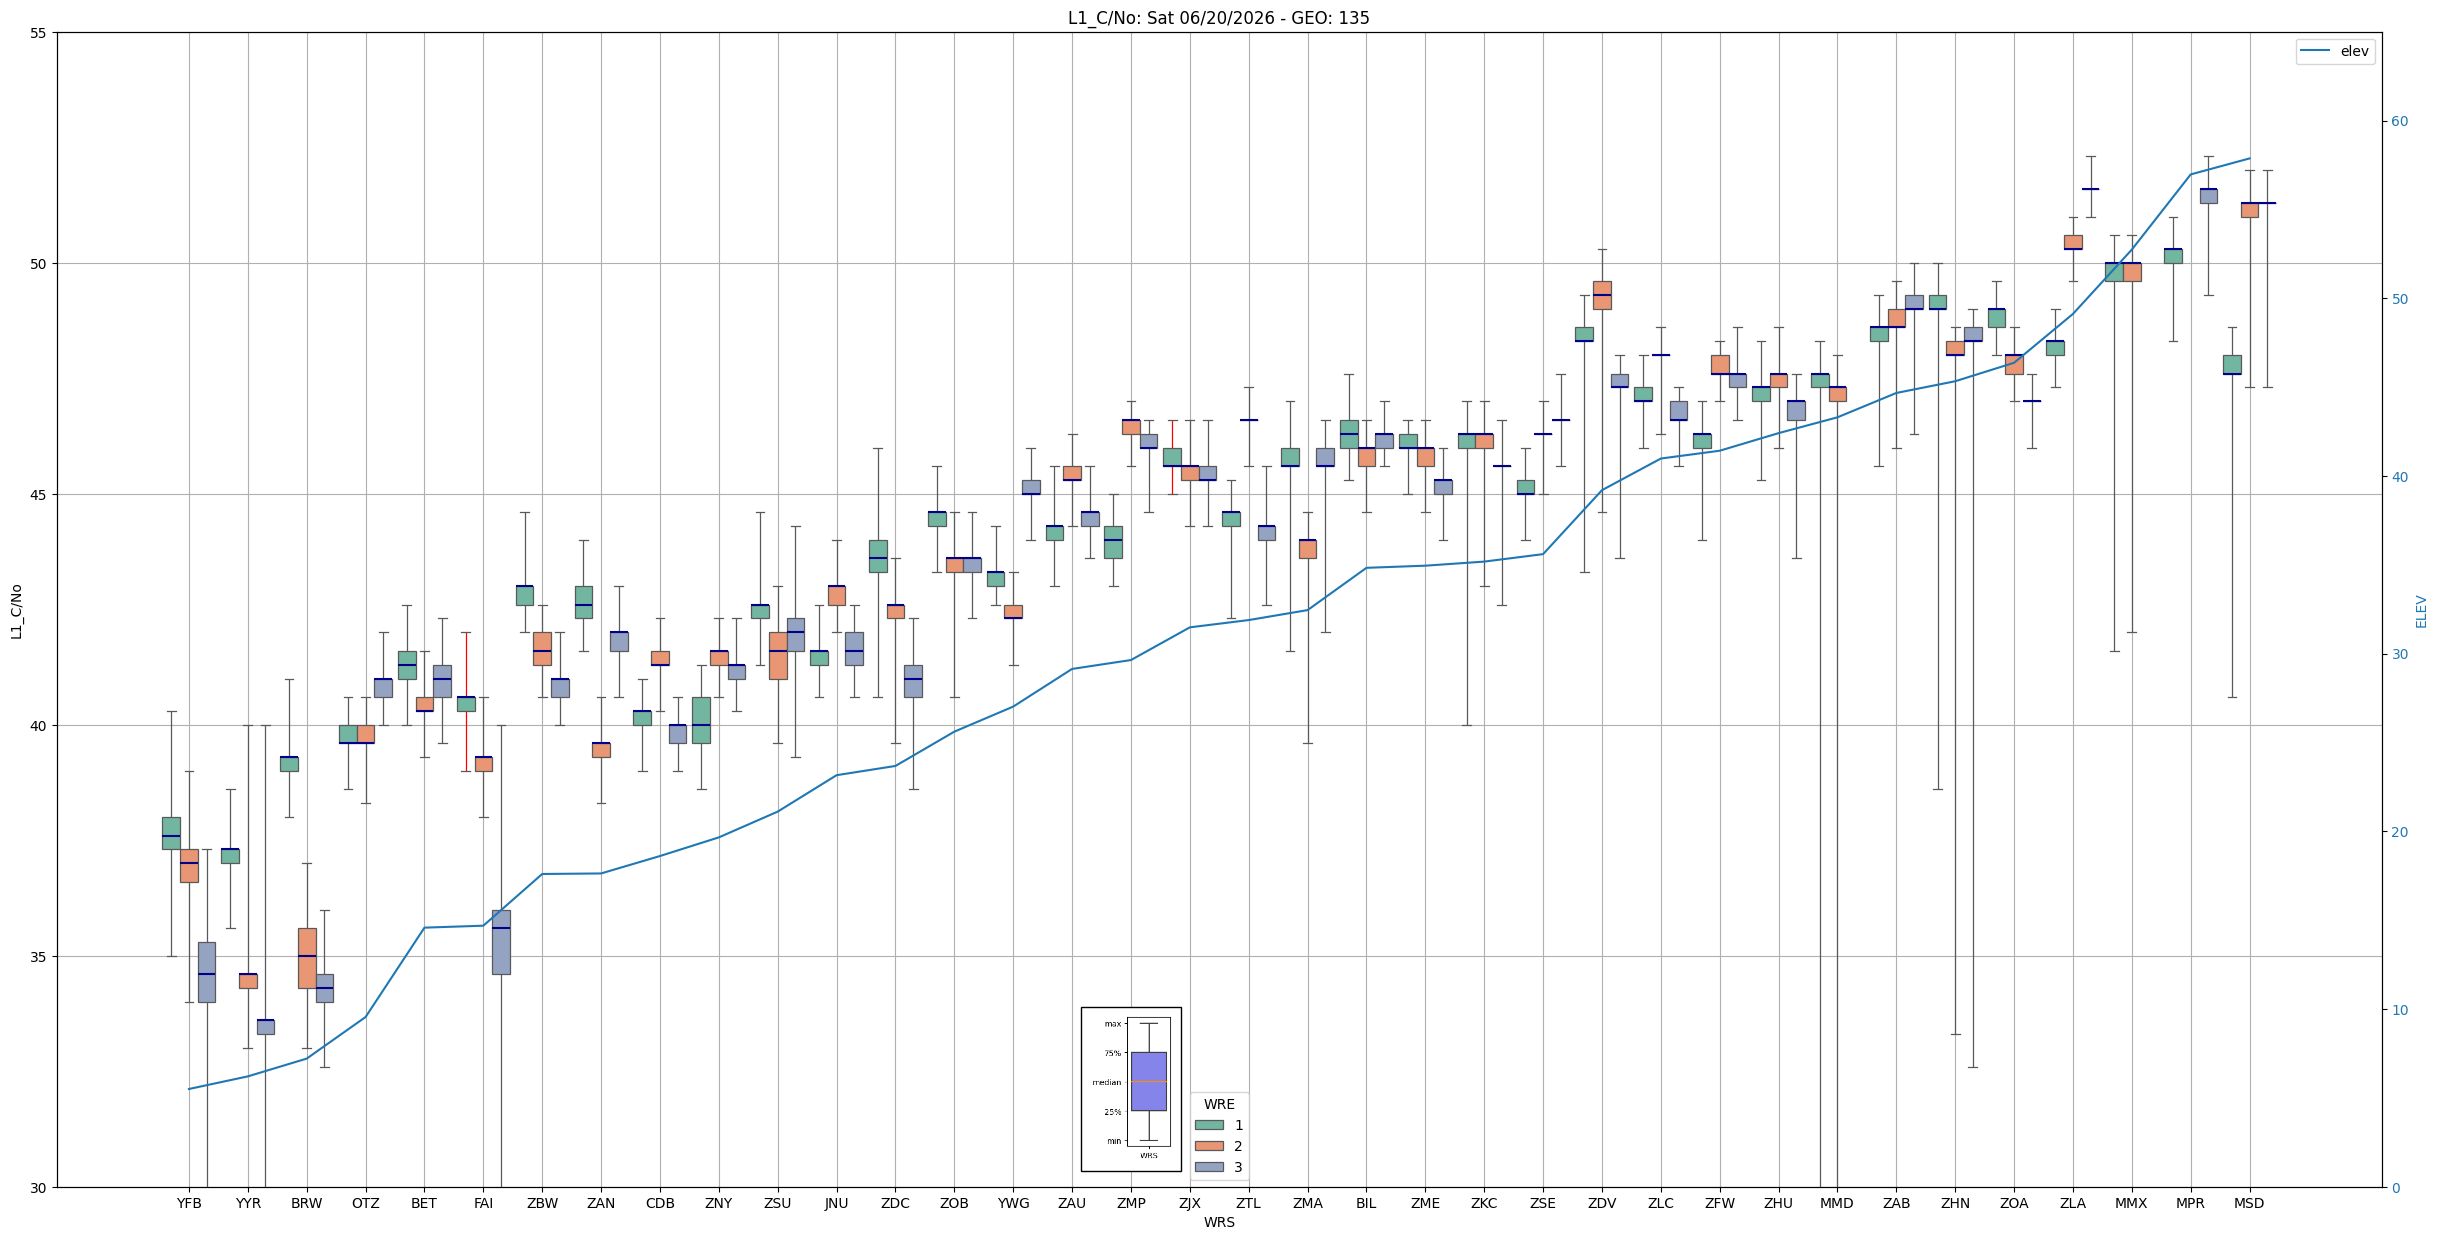Click the elev line legend entry
The height and width of the screenshot is (1240, 2438).
coord(2335,51)
